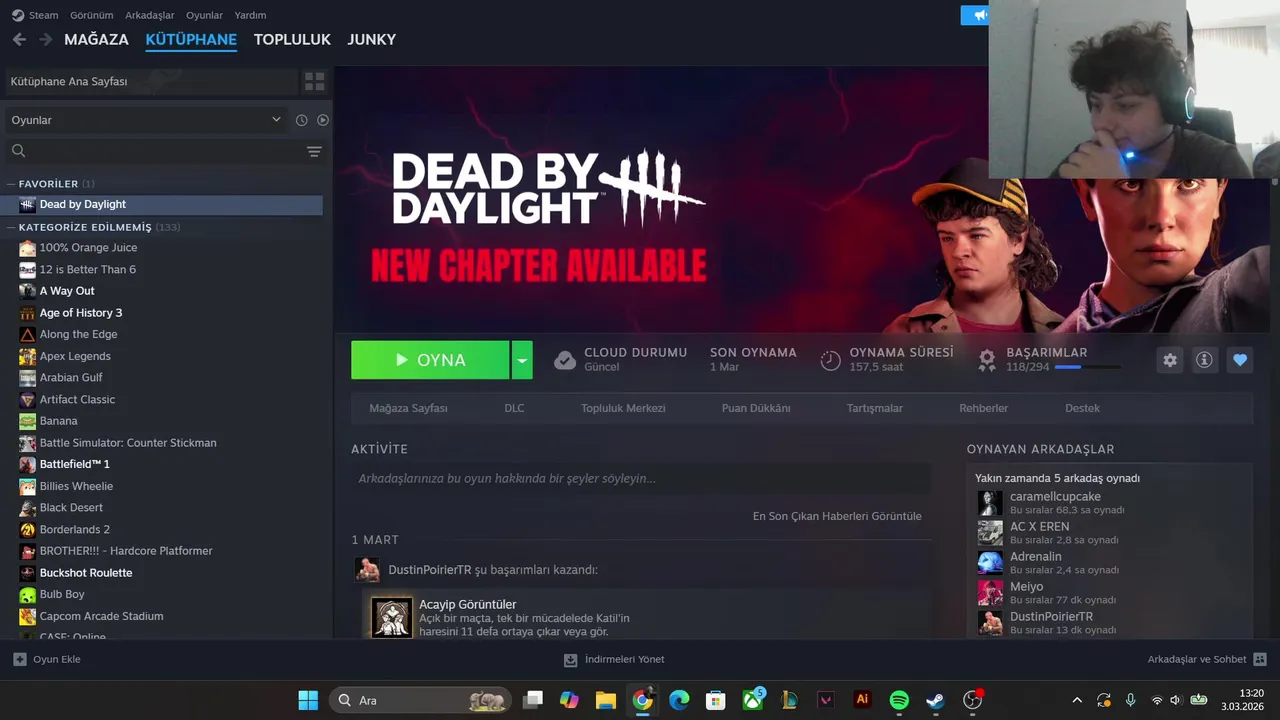The width and height of the screenshot is (1280, 720).
Task: Toggle the favorite heart icon
Action: (1240, 360)
